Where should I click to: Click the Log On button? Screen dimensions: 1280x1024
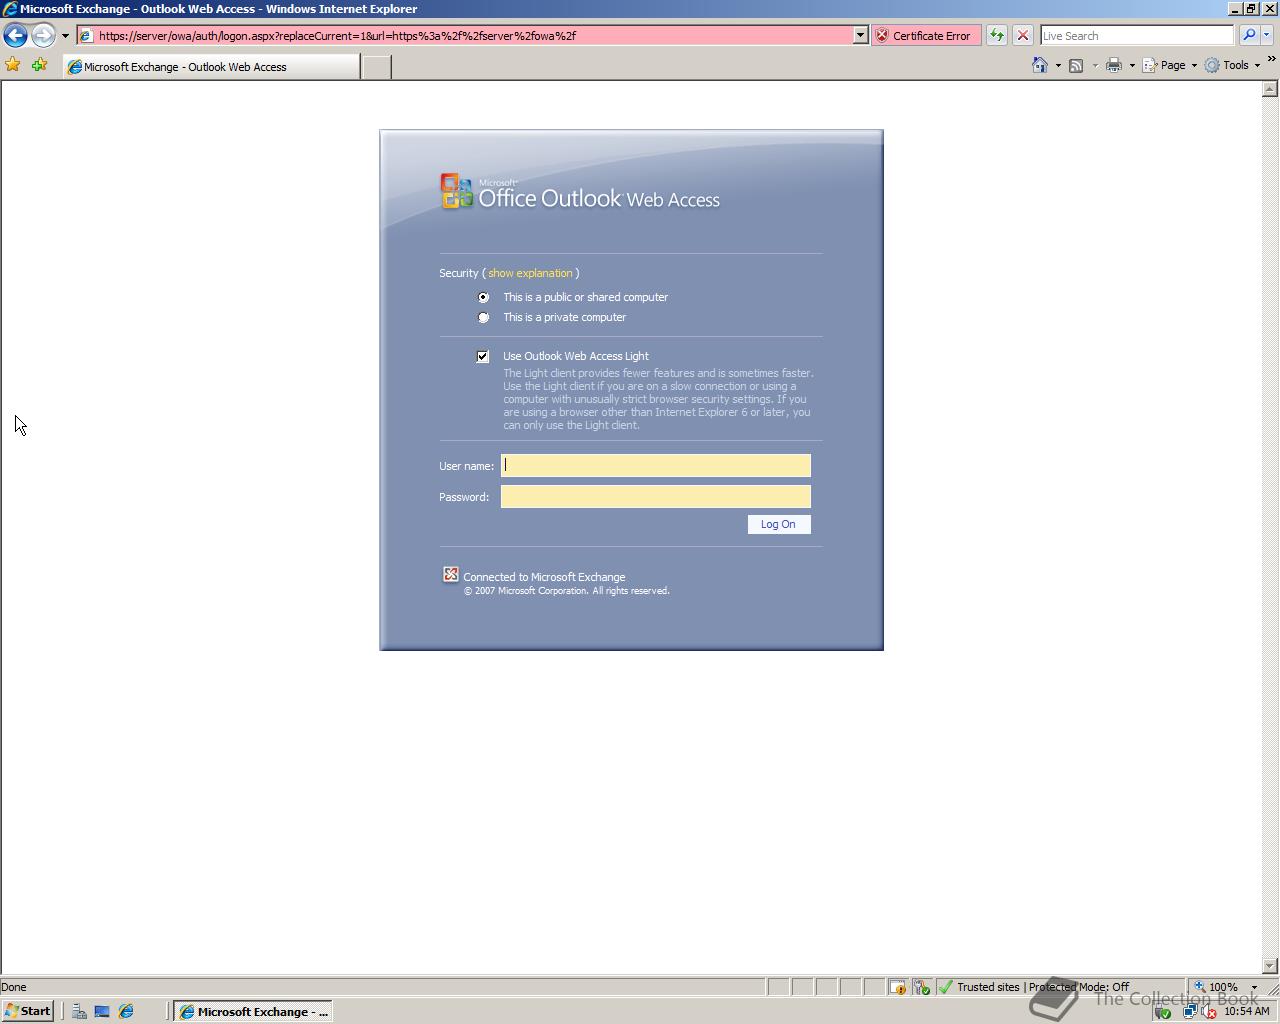[779, 524]
